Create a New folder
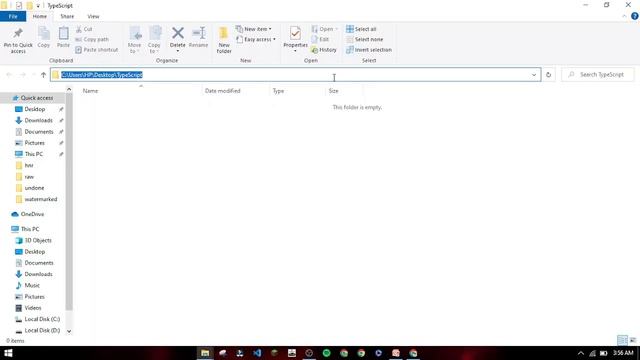 coord(224,40)
